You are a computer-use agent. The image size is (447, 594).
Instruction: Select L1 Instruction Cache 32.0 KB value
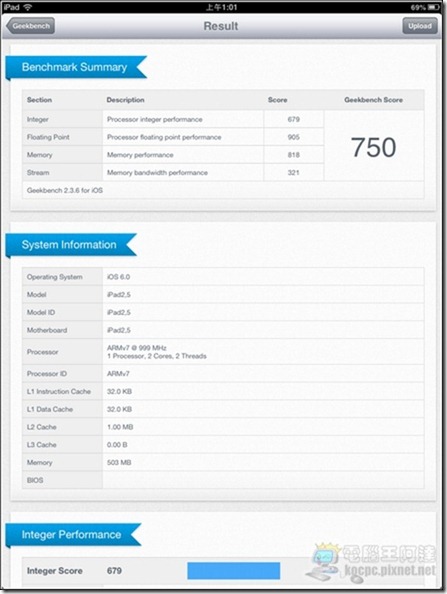(x=119, y=392)
